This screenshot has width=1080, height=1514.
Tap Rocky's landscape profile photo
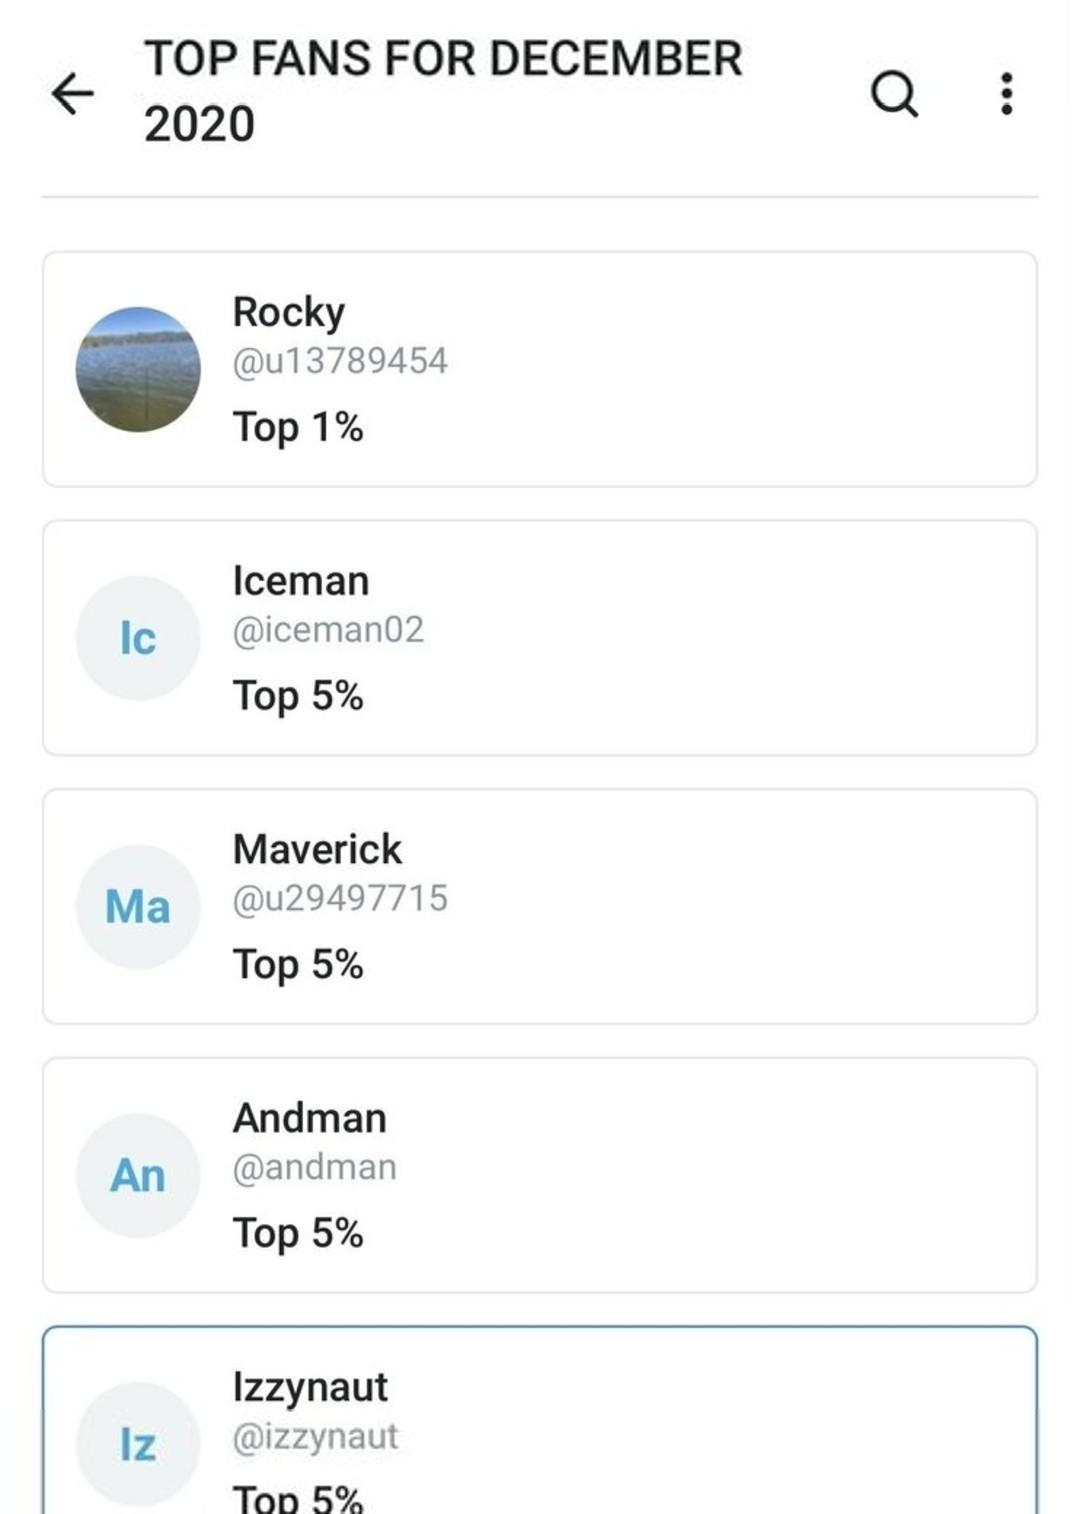[138, 369]
